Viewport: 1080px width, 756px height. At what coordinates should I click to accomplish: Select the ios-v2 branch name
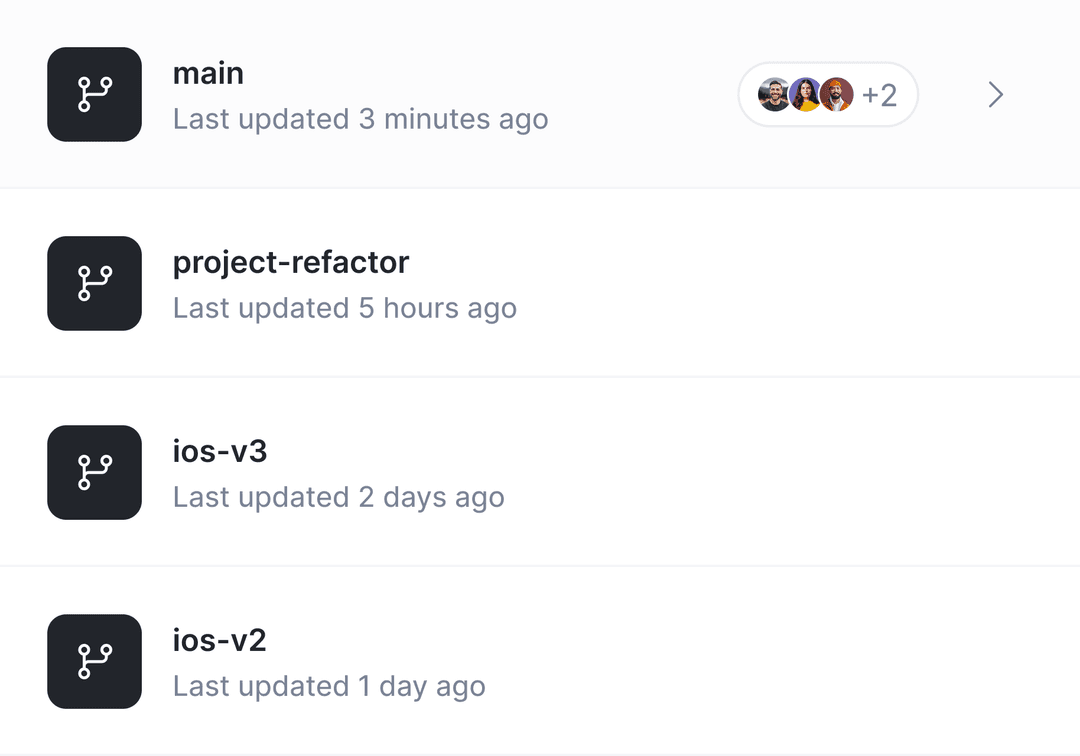[x=220, y=640]
